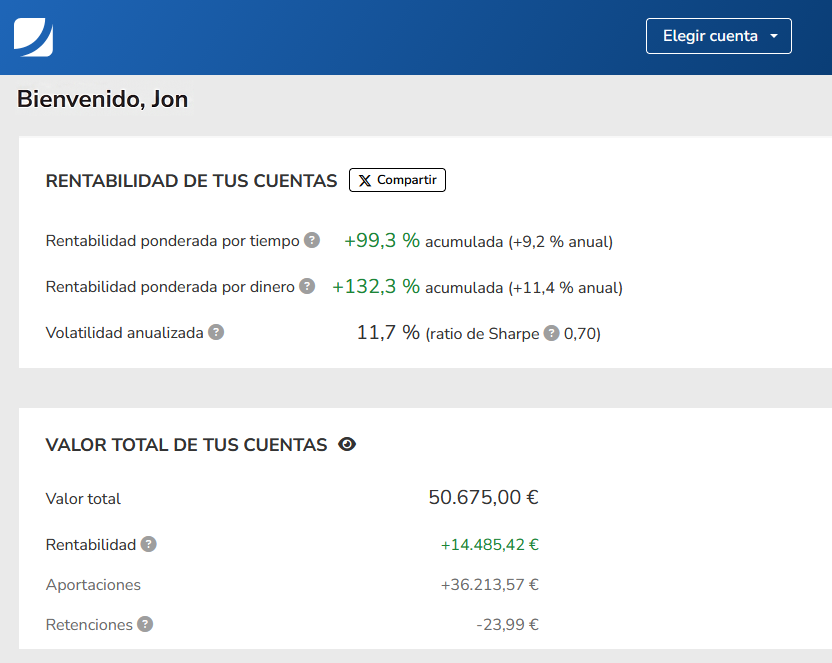The width and height of the screenshot is (832, 663).
Task: Click the +14.485,42 € profitability amount
Action: (x=490, y=545)
